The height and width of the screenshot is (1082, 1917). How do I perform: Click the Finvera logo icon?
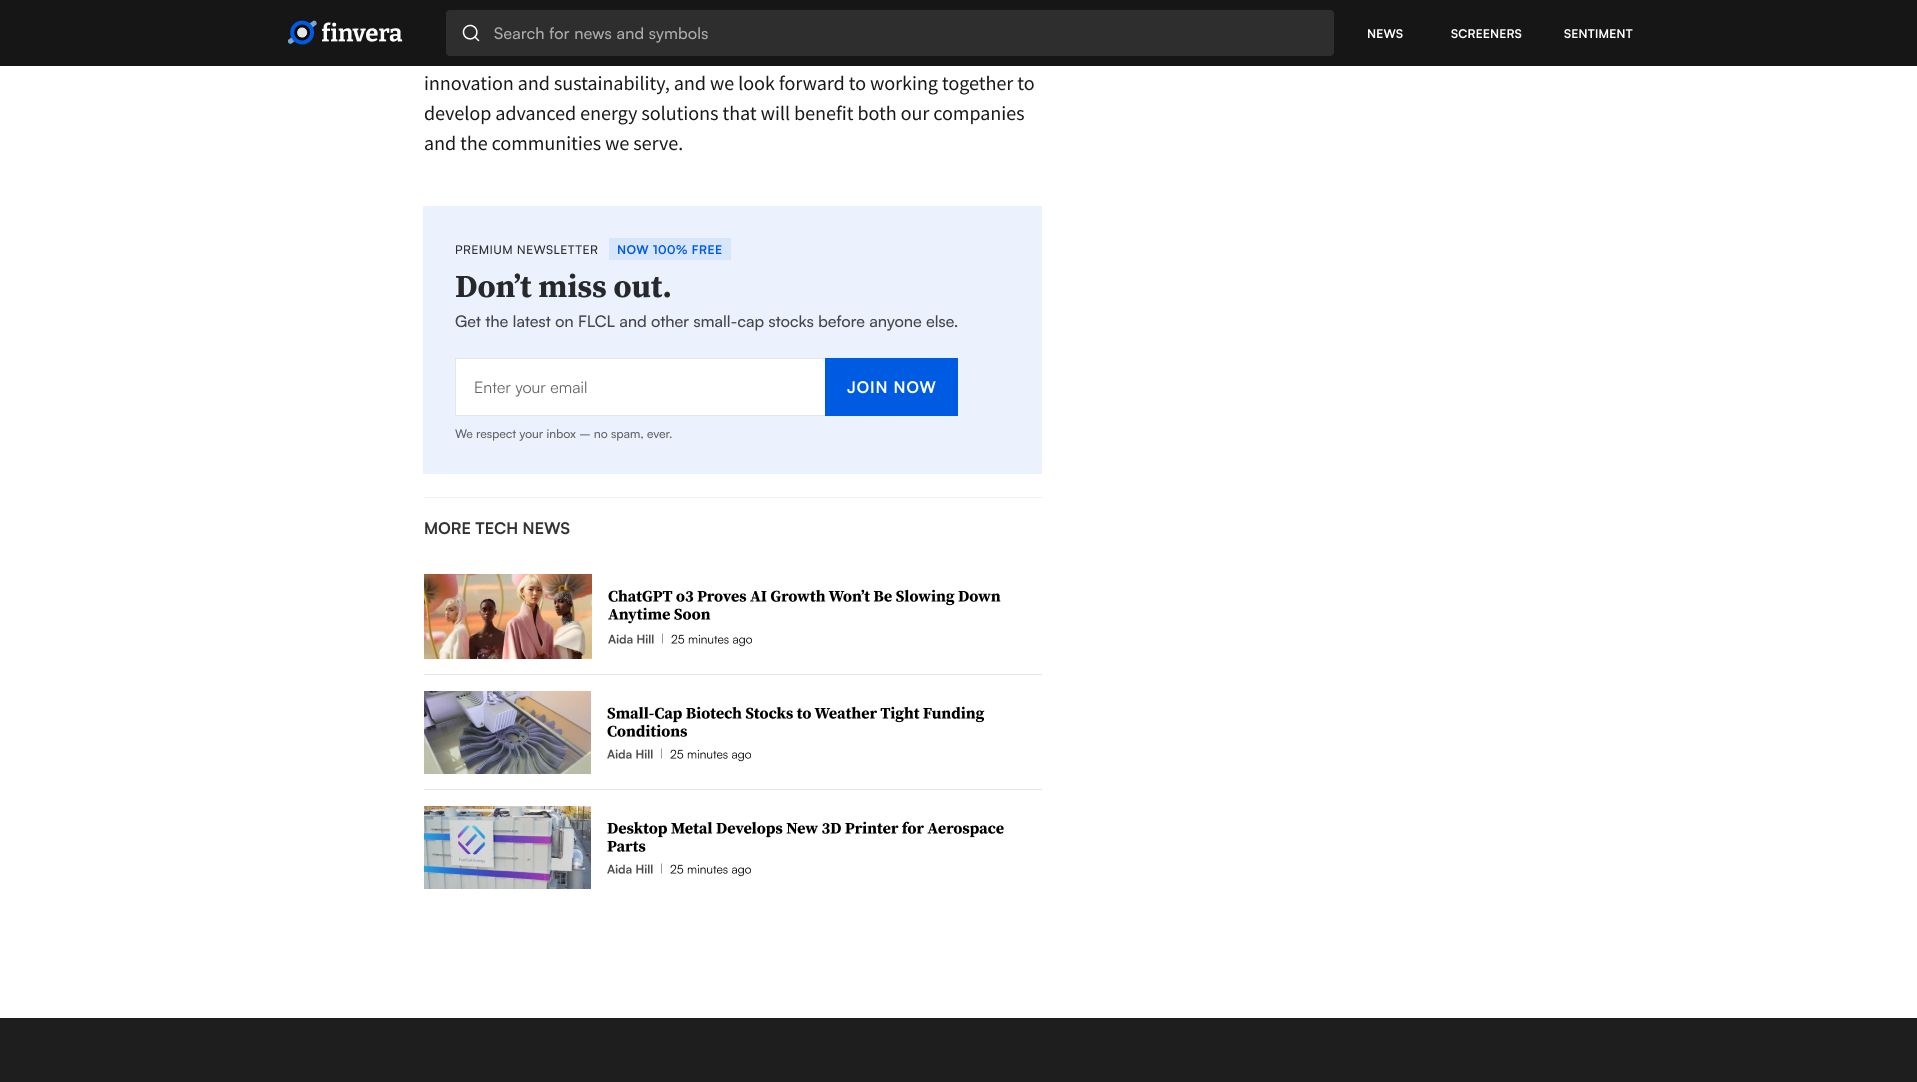tap(302, 33)
